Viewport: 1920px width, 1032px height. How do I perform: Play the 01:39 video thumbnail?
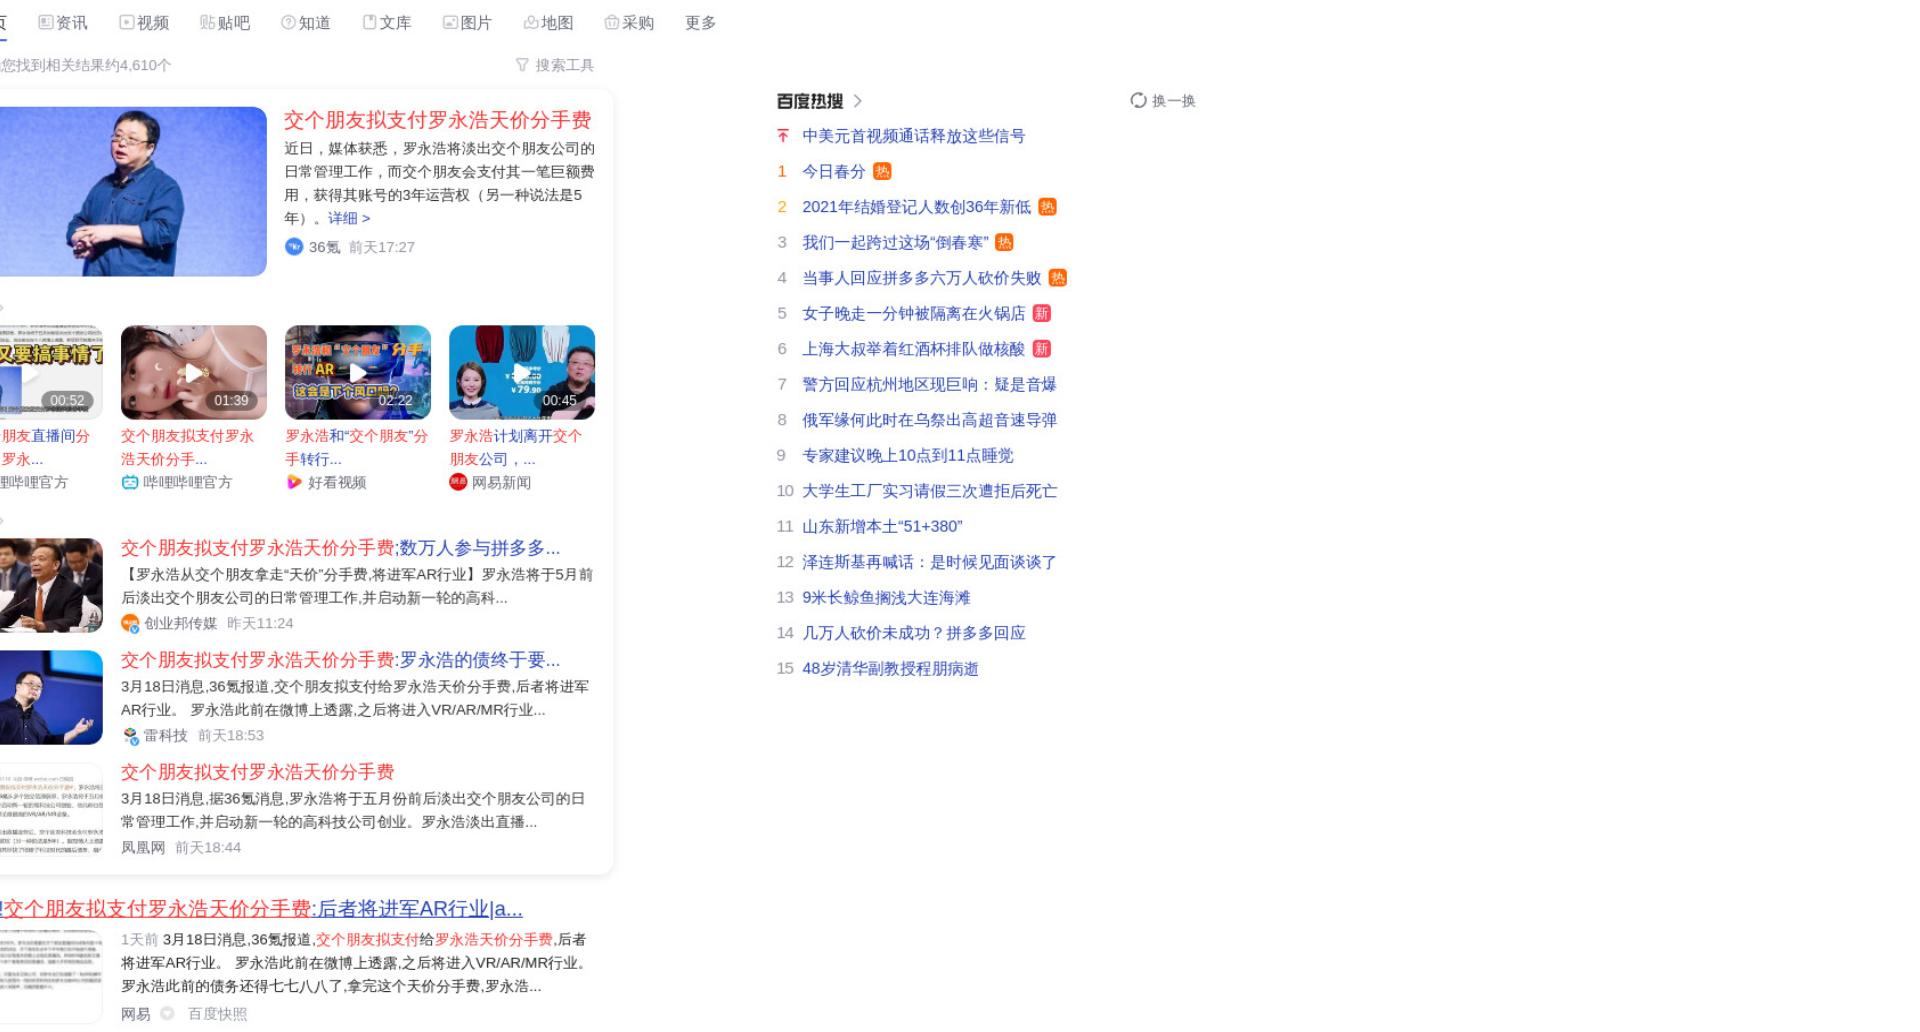click(194, 372)
